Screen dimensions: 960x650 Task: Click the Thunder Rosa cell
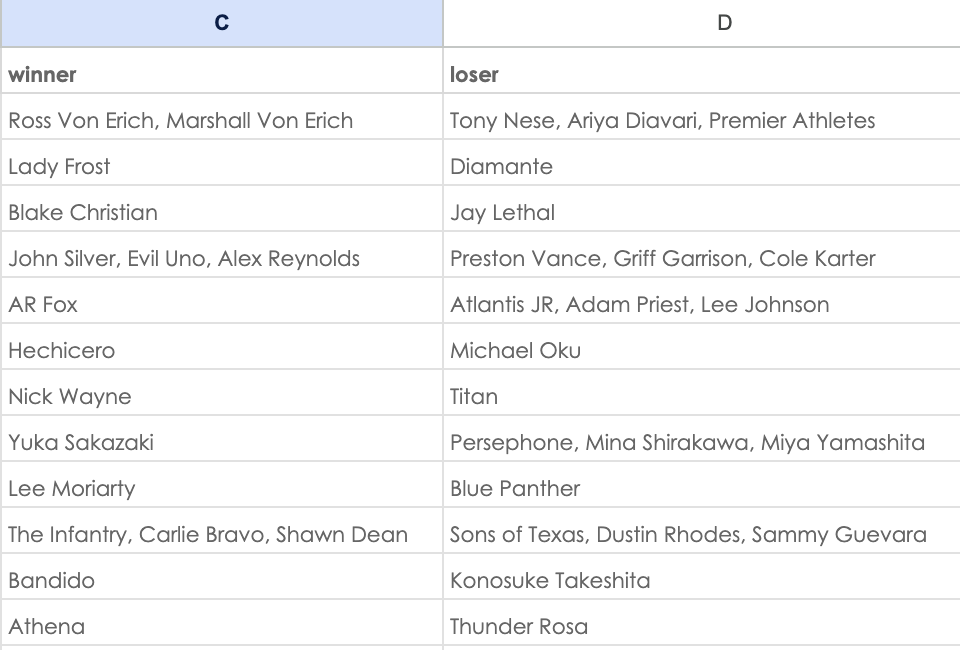click(x=702, y=622)
